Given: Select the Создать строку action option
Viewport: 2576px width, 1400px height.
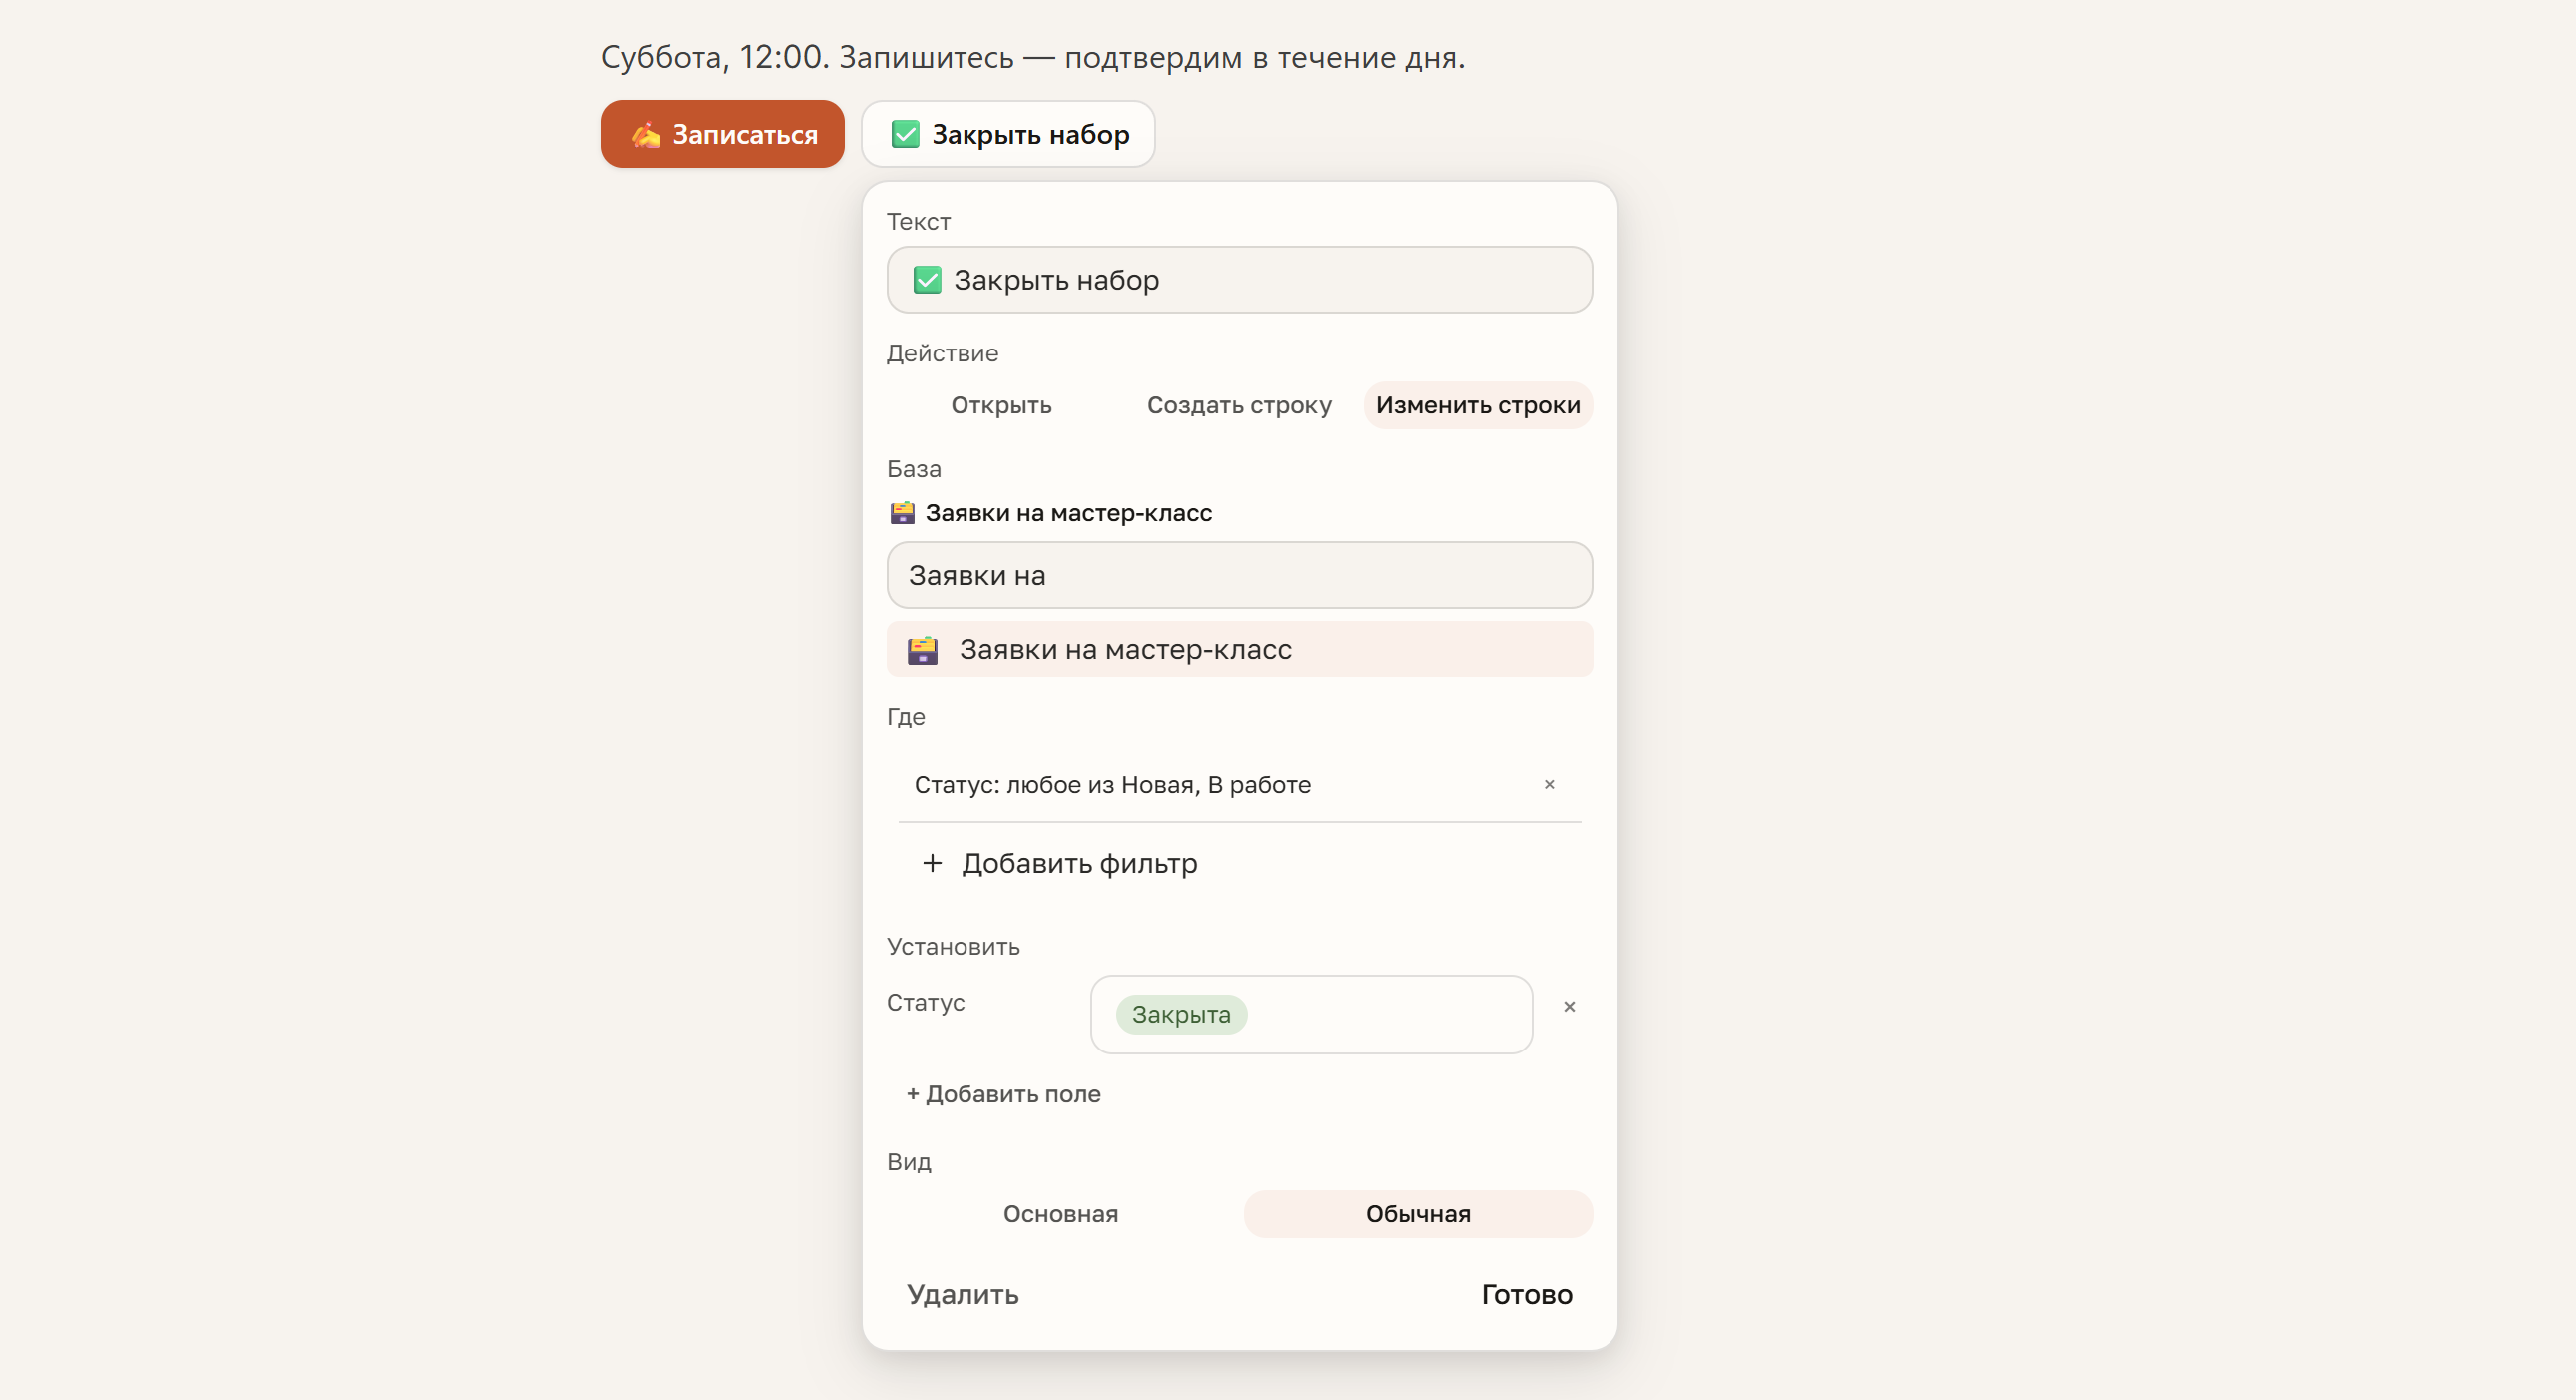Looking at the screenshot, I should [x=1239, y=405].
